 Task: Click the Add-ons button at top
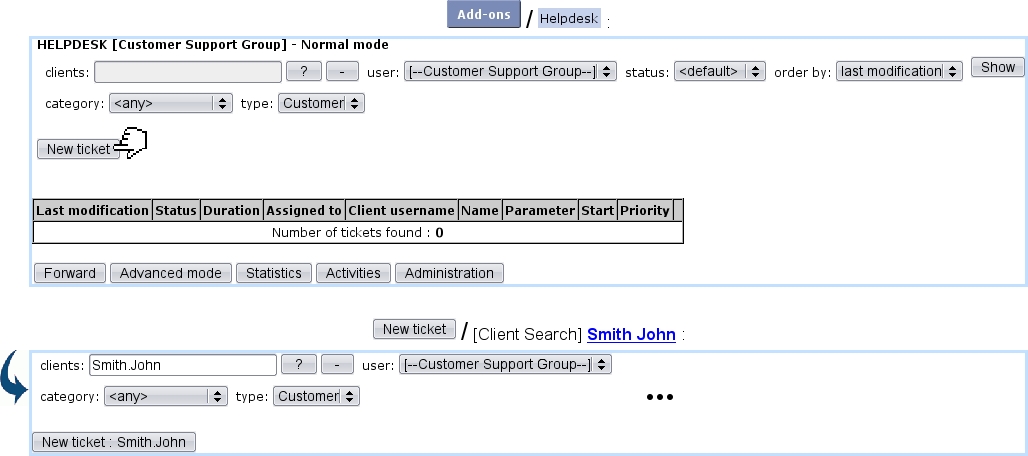(x=484, y=15)
